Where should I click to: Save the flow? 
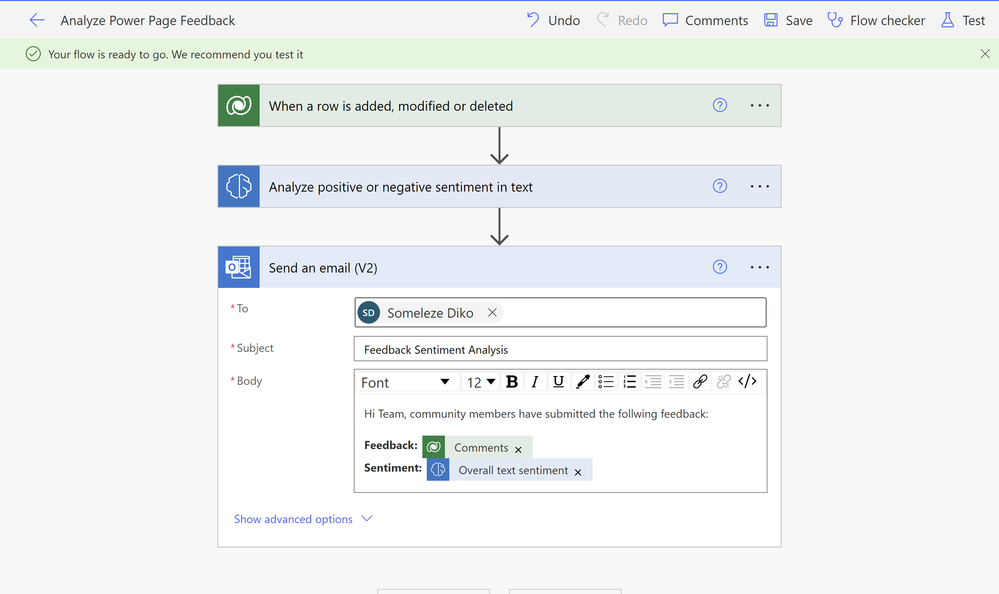pos(788,20)
